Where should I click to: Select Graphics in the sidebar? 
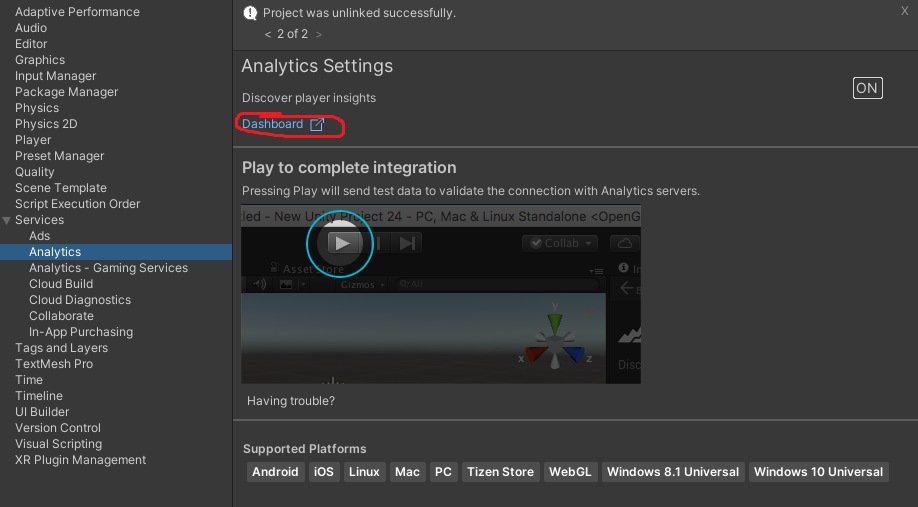40,60
